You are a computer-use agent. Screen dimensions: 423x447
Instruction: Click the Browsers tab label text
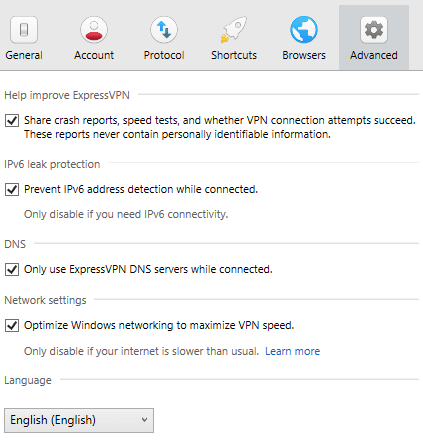(304, 55)
